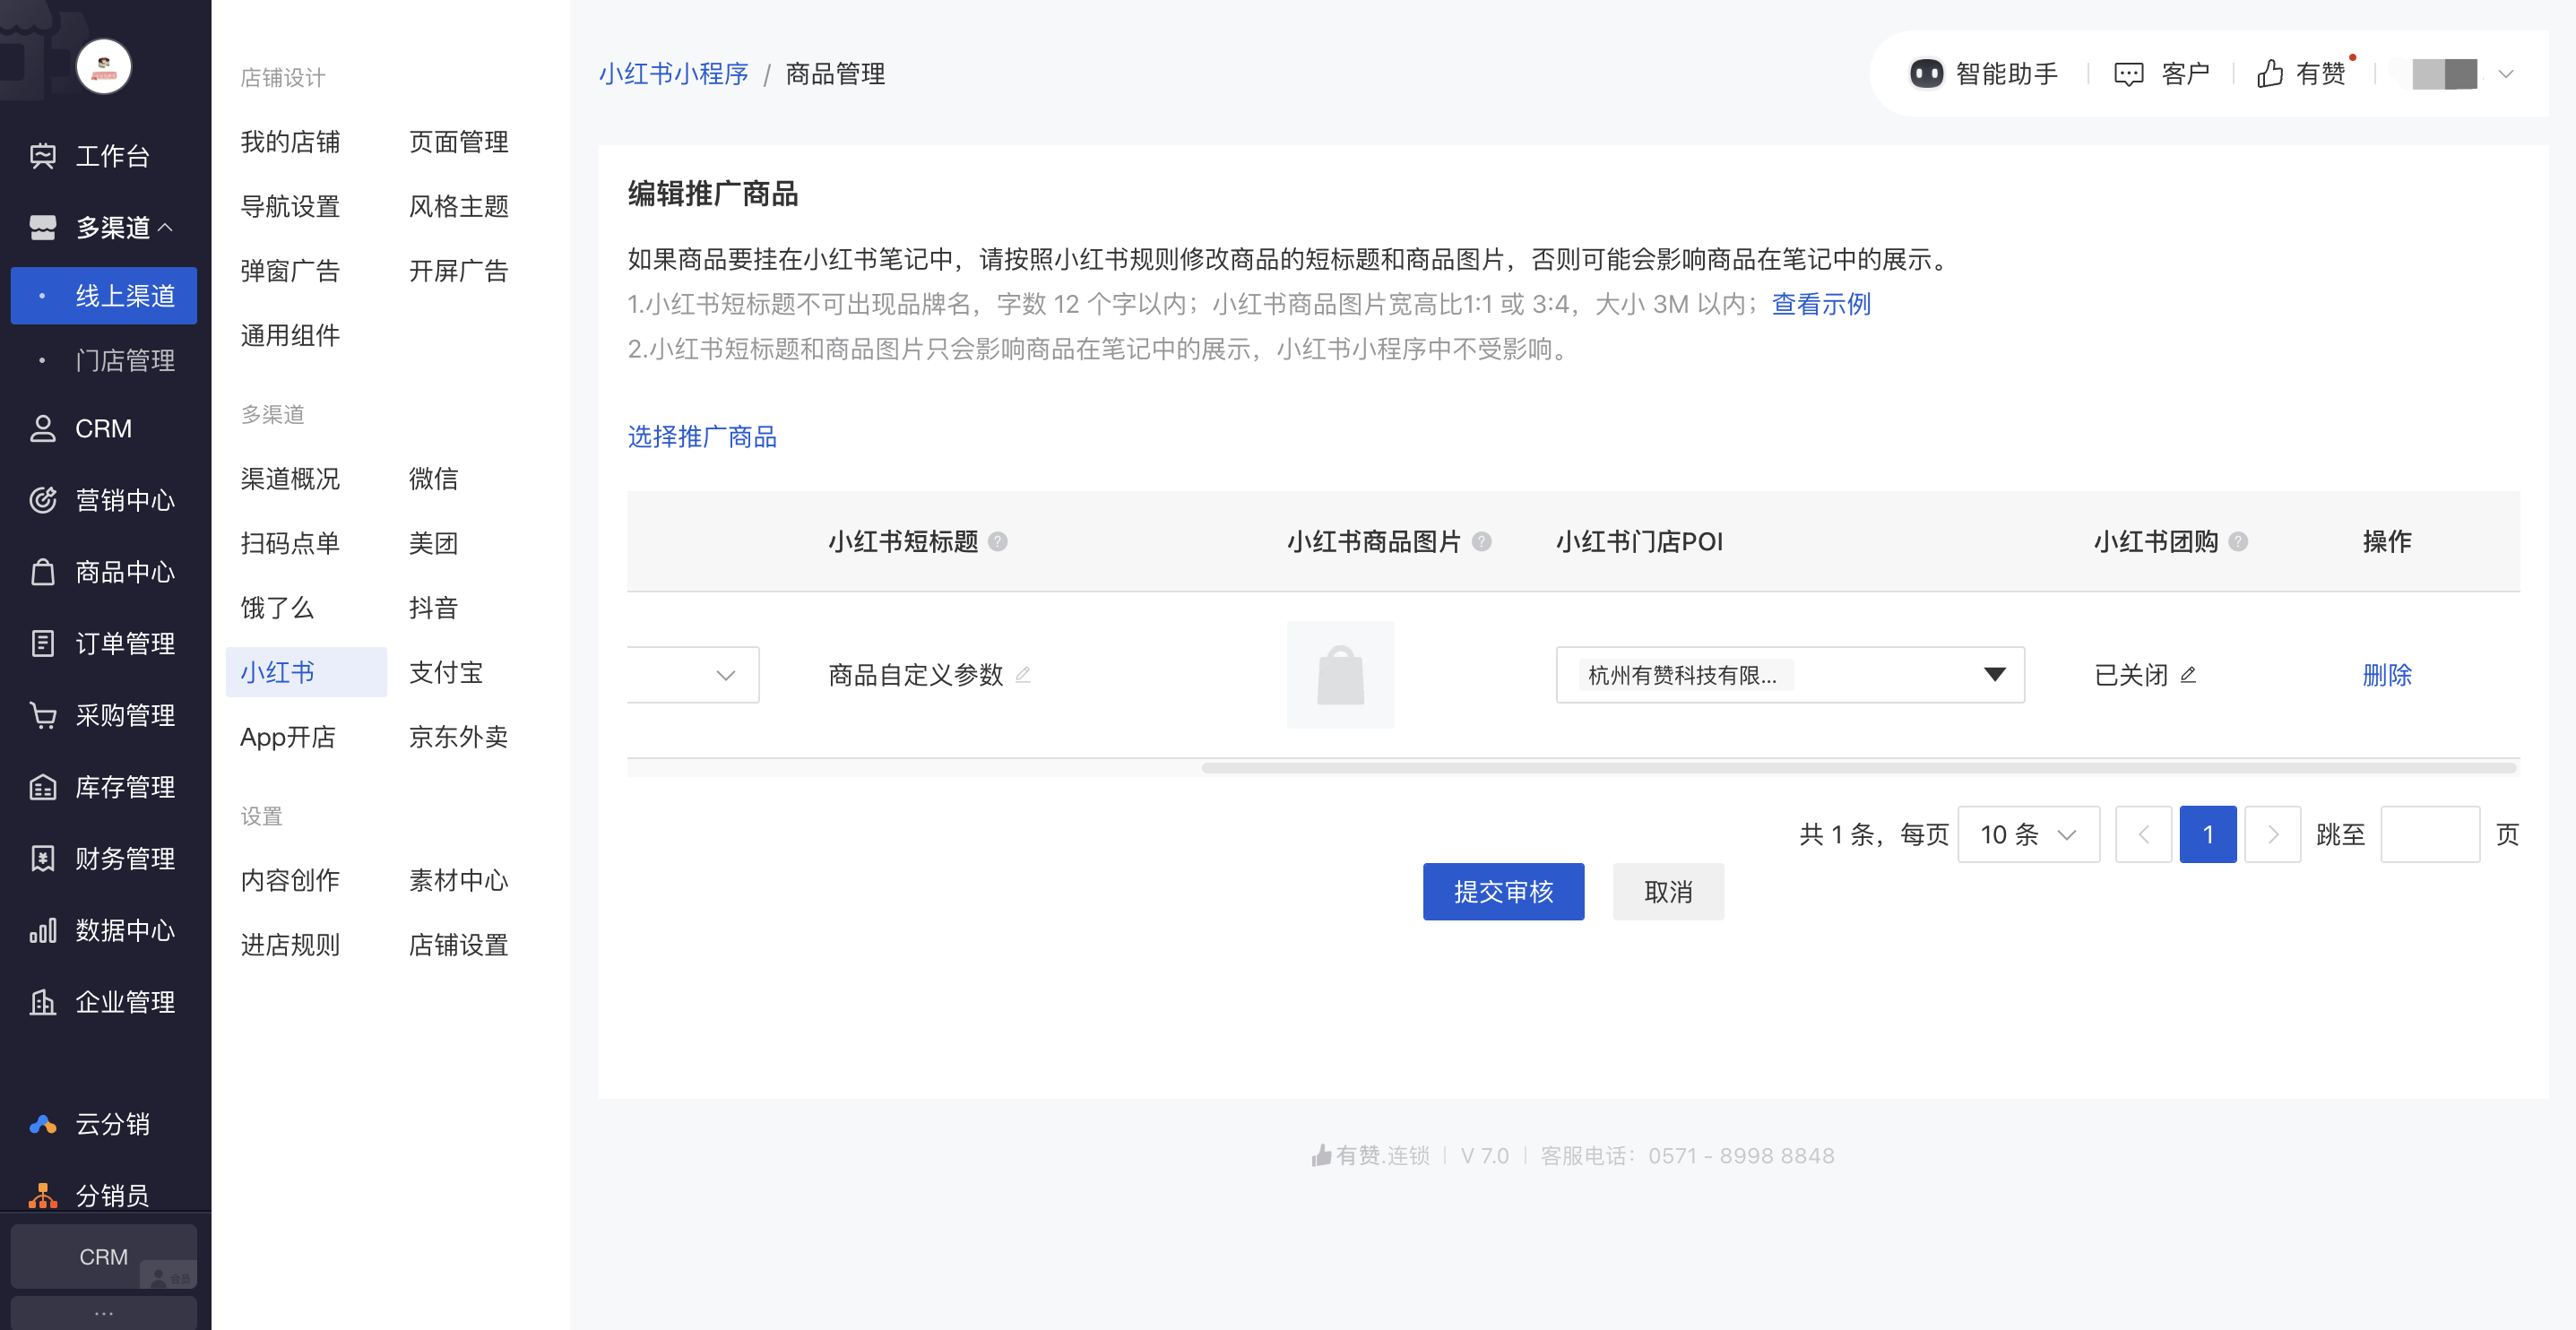The width and height of the screenshot is (2576, 1330).
Task: Click the 有赞 thumbs-up icon
Action: click(x=2269, y=74)
